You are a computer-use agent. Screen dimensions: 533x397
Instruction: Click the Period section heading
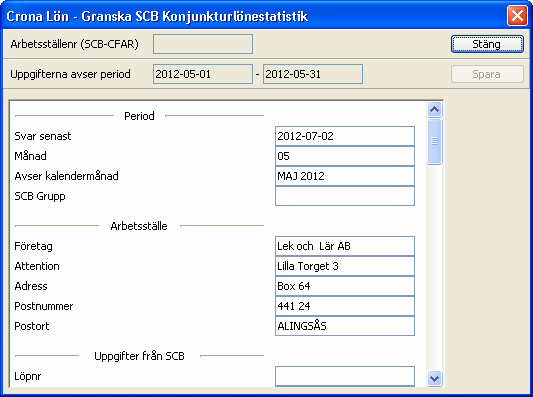point(139,116)
